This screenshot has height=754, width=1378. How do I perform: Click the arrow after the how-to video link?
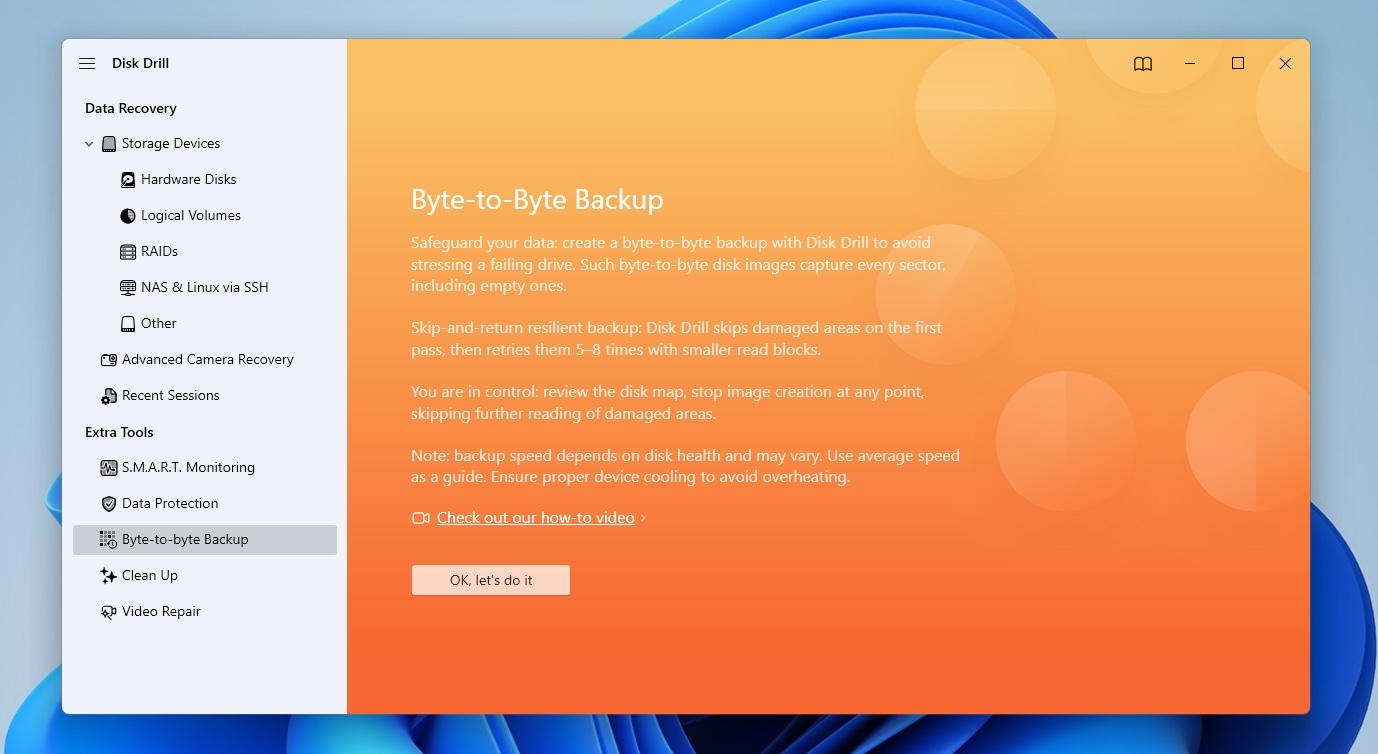[643, 518]
